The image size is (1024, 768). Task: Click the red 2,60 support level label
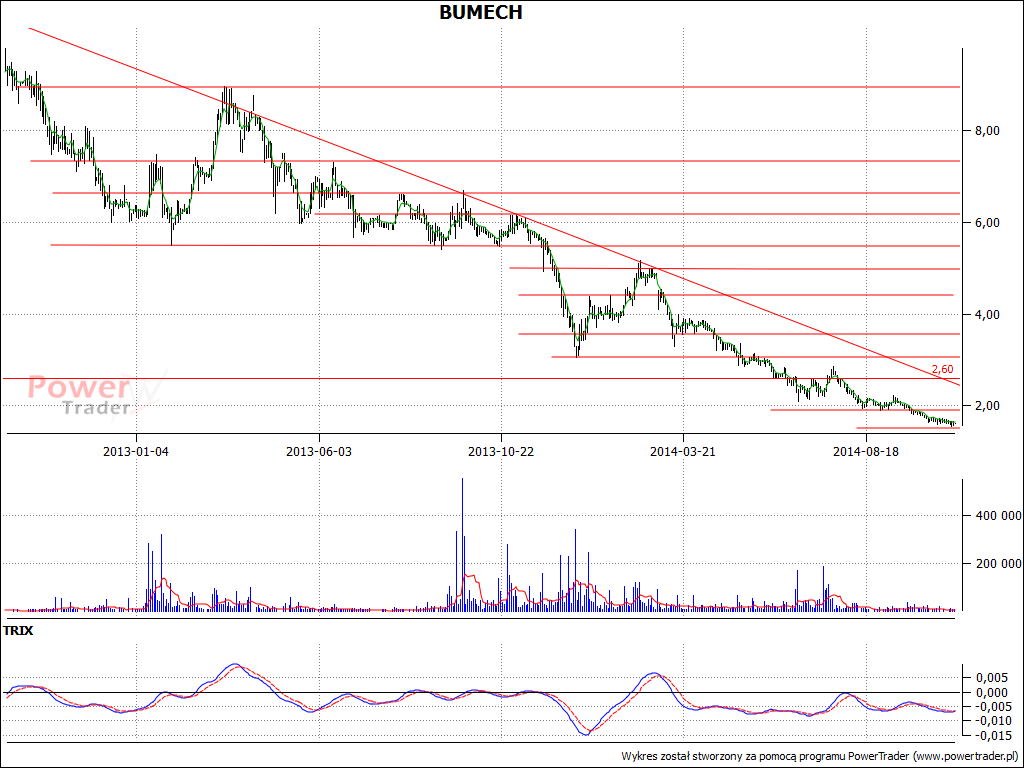[x=942, y=370]
